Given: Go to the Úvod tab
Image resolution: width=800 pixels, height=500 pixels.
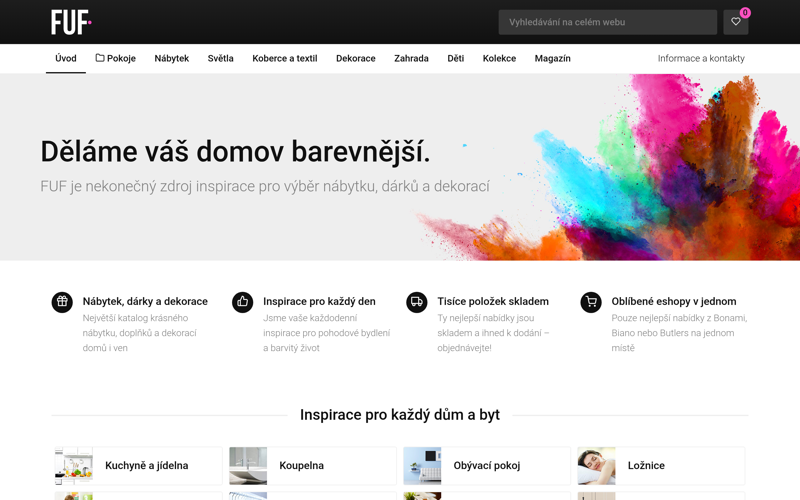Looking at the screenshot, I should [x=66, y=58].
